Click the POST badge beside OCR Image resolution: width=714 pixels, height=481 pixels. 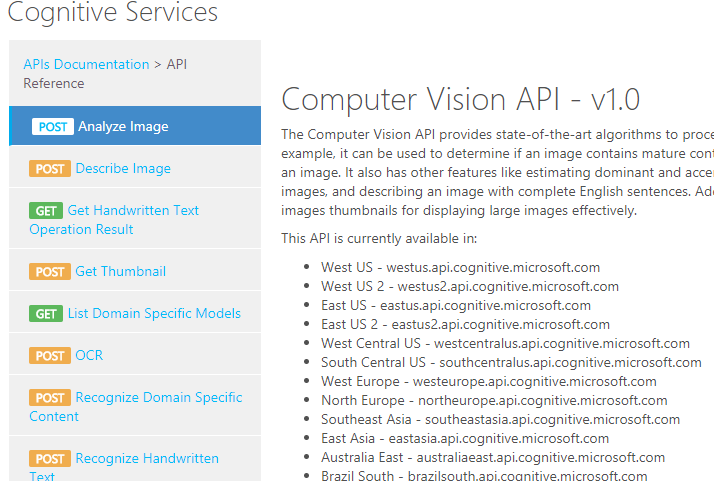[x=50, y=356]
